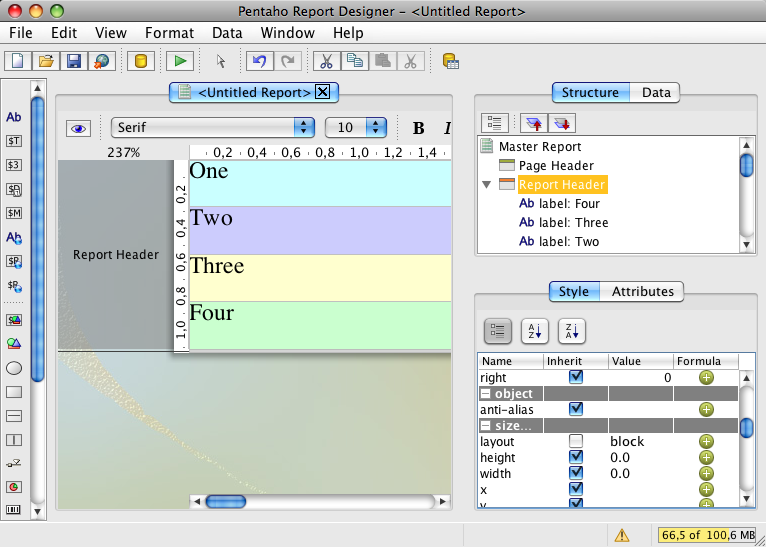The image size is (766, 547).
Task: Uncheck the Inherit box for x
Action: click(x=576, y=489)
